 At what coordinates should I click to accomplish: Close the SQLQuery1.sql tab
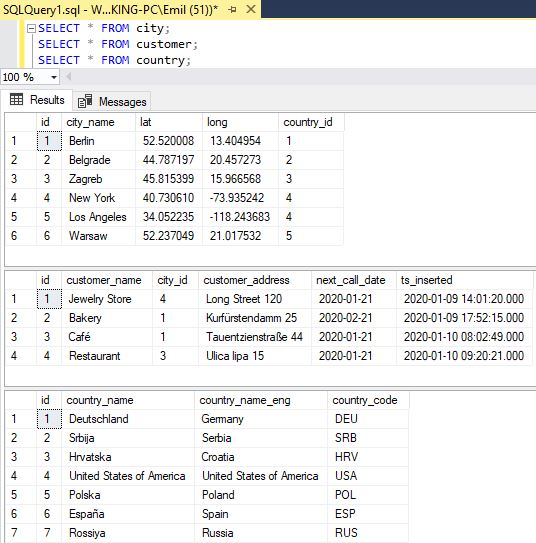251,9
